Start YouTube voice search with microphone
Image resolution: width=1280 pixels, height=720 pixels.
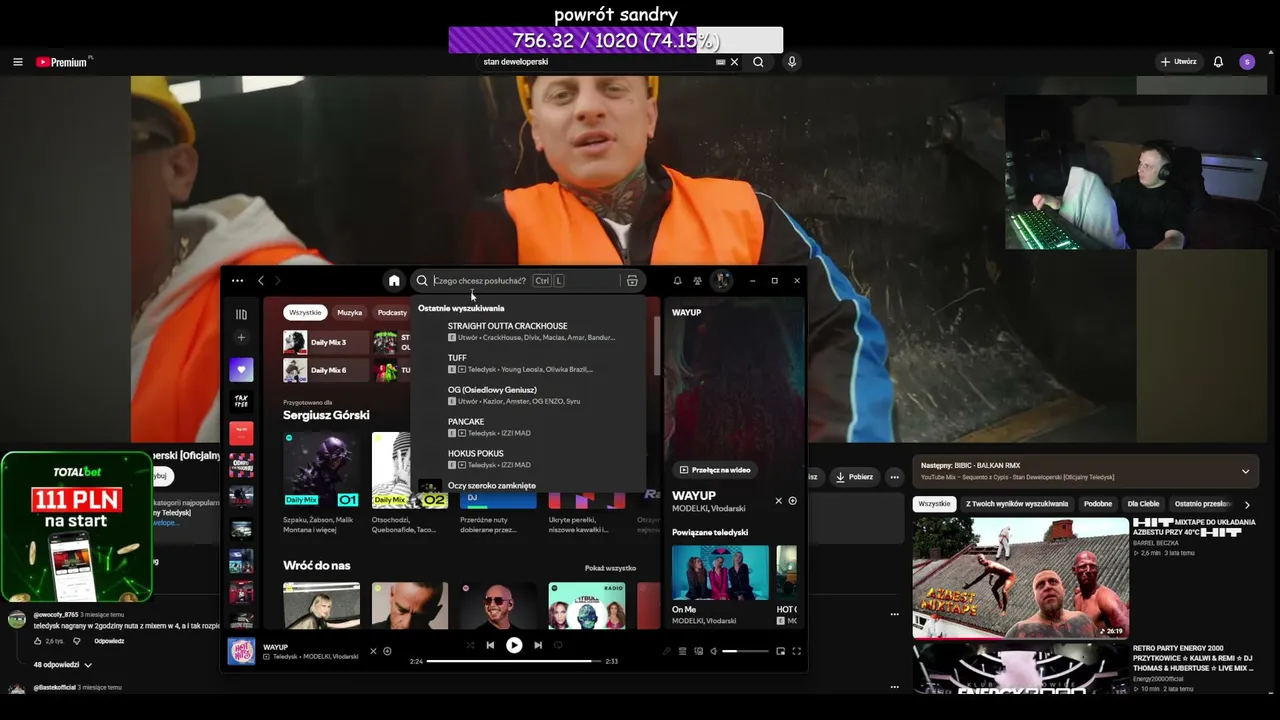click(792, 62)
